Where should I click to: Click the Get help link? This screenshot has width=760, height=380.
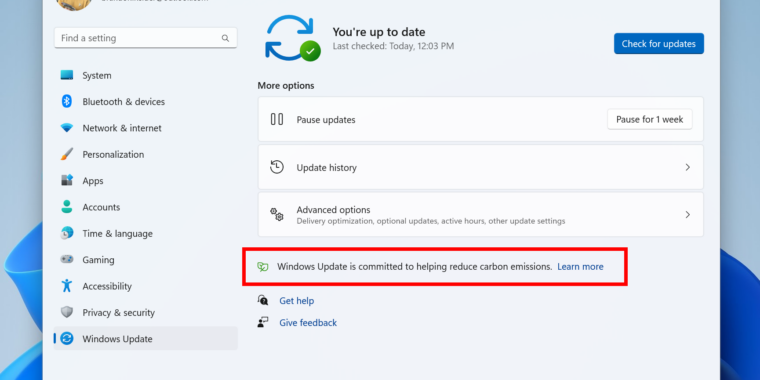point(297,301)
